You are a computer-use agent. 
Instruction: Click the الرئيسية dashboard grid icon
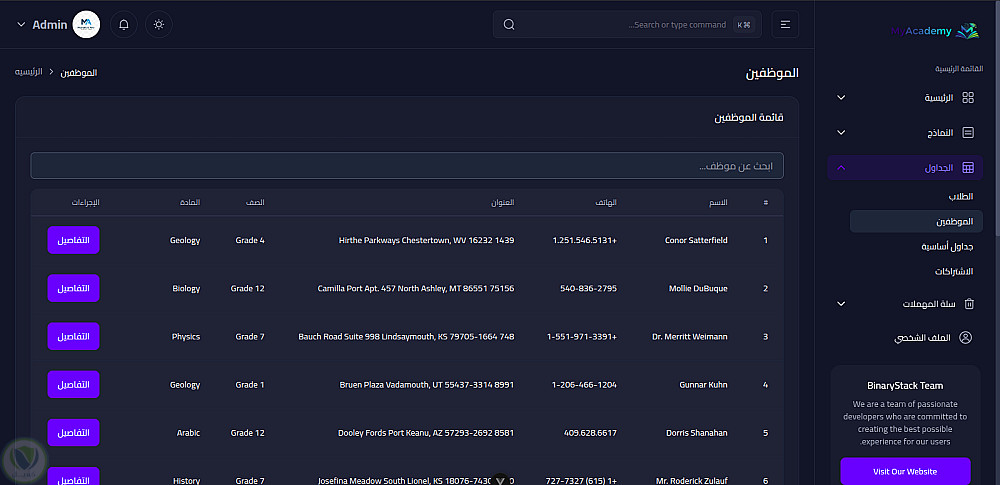pyautogui.click(x=968, y=98)
